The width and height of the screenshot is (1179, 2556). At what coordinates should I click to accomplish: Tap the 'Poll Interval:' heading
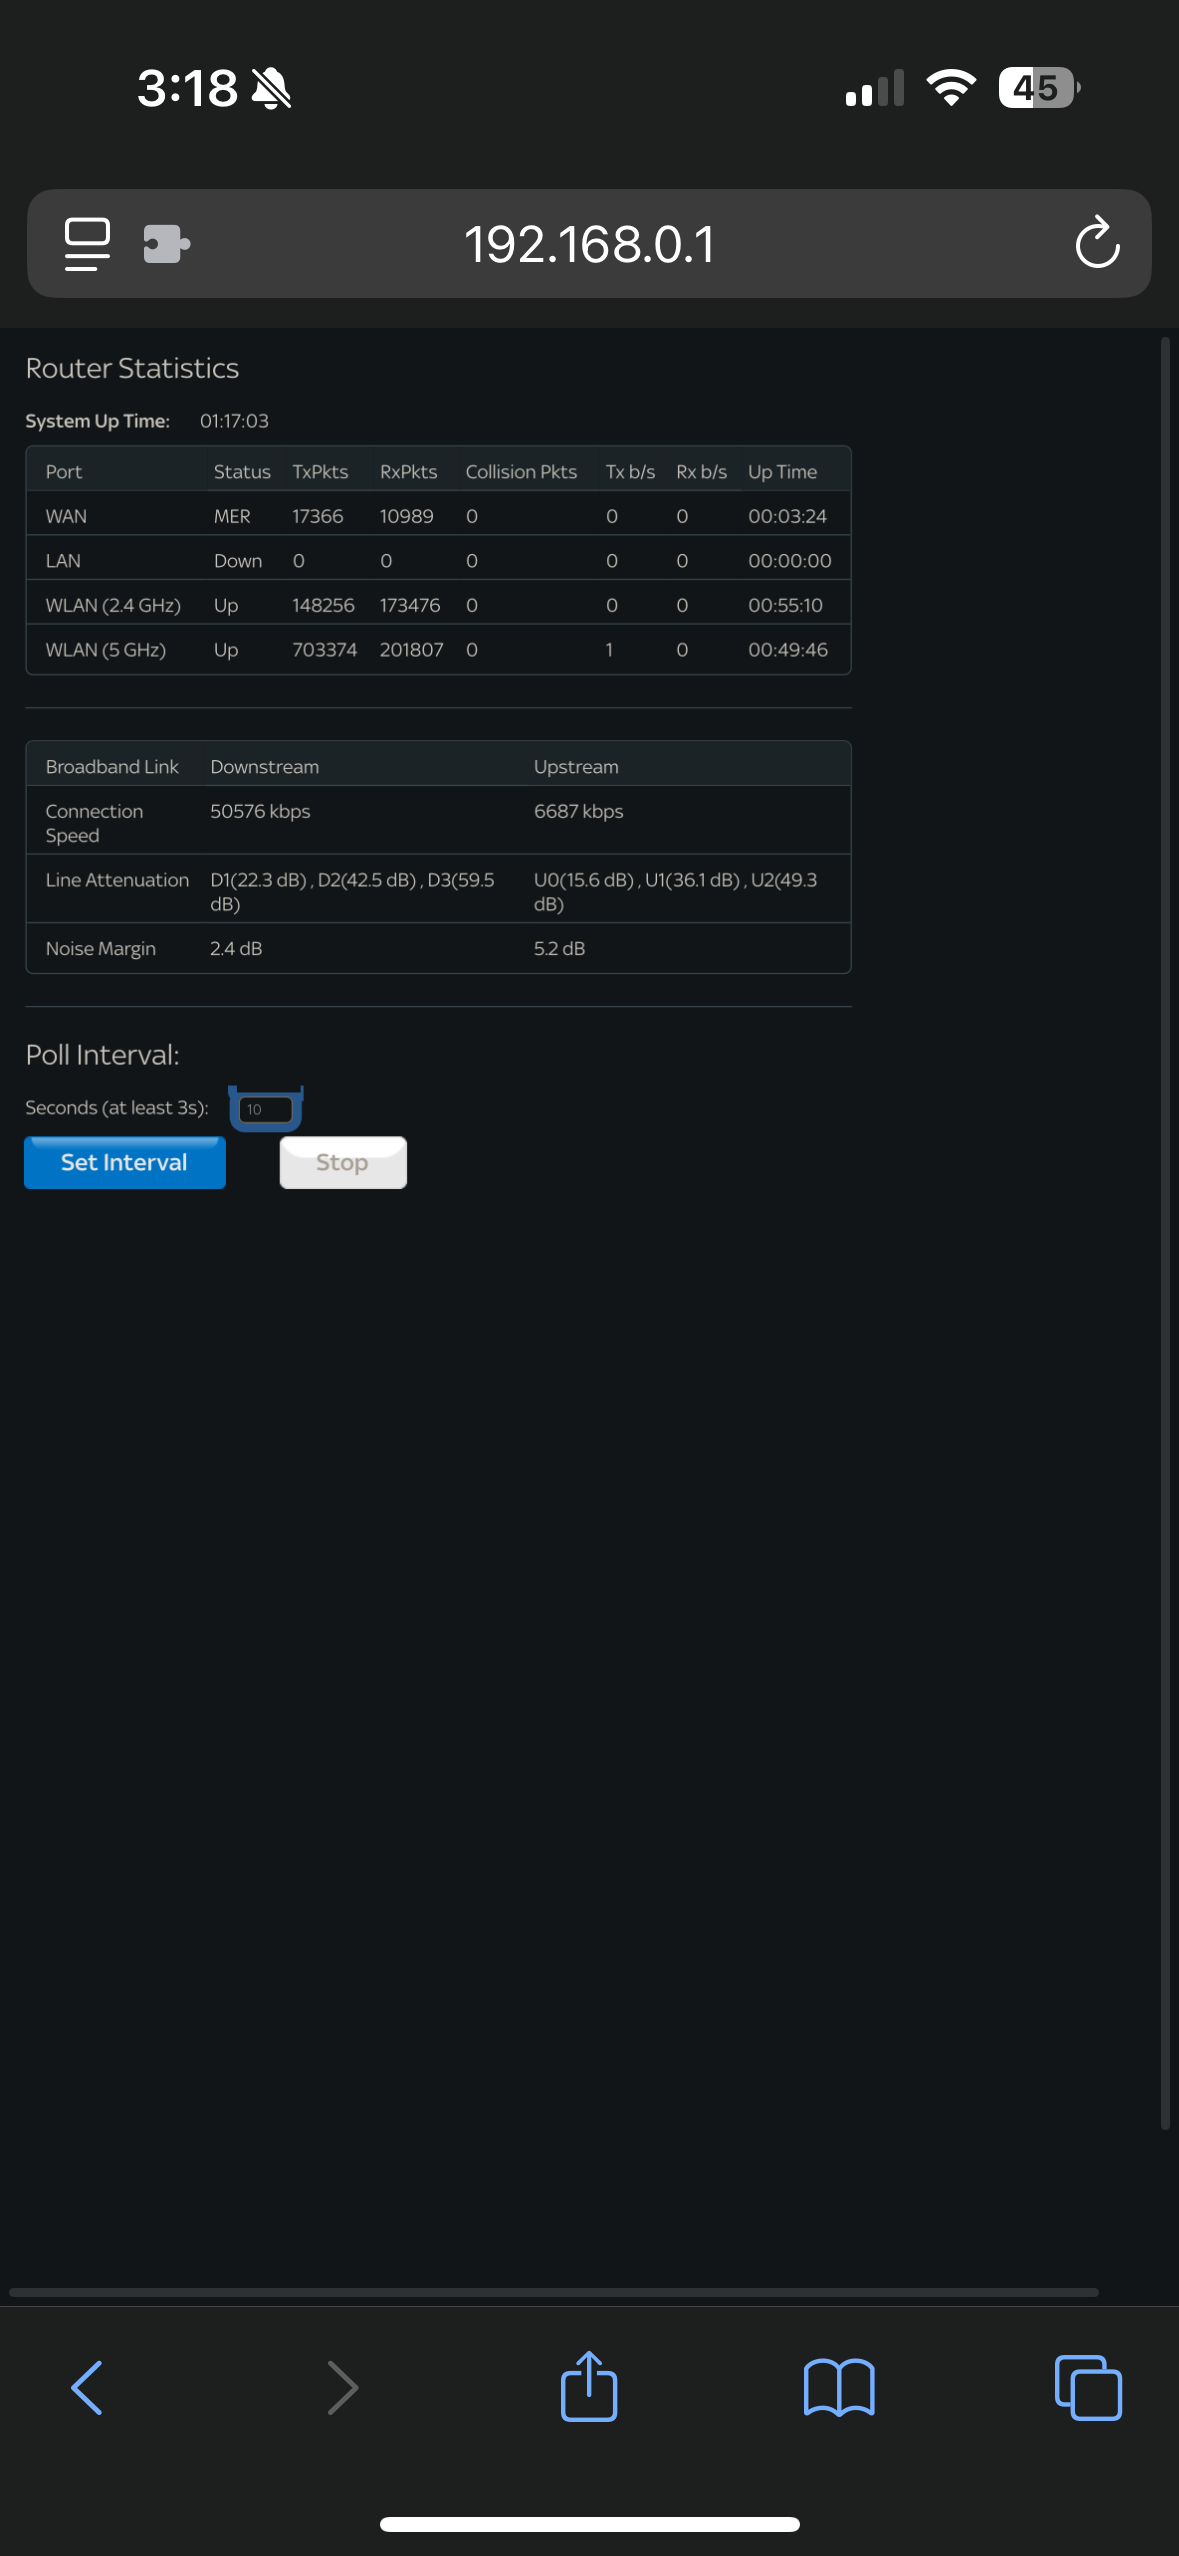click(x=102, y=1055)
